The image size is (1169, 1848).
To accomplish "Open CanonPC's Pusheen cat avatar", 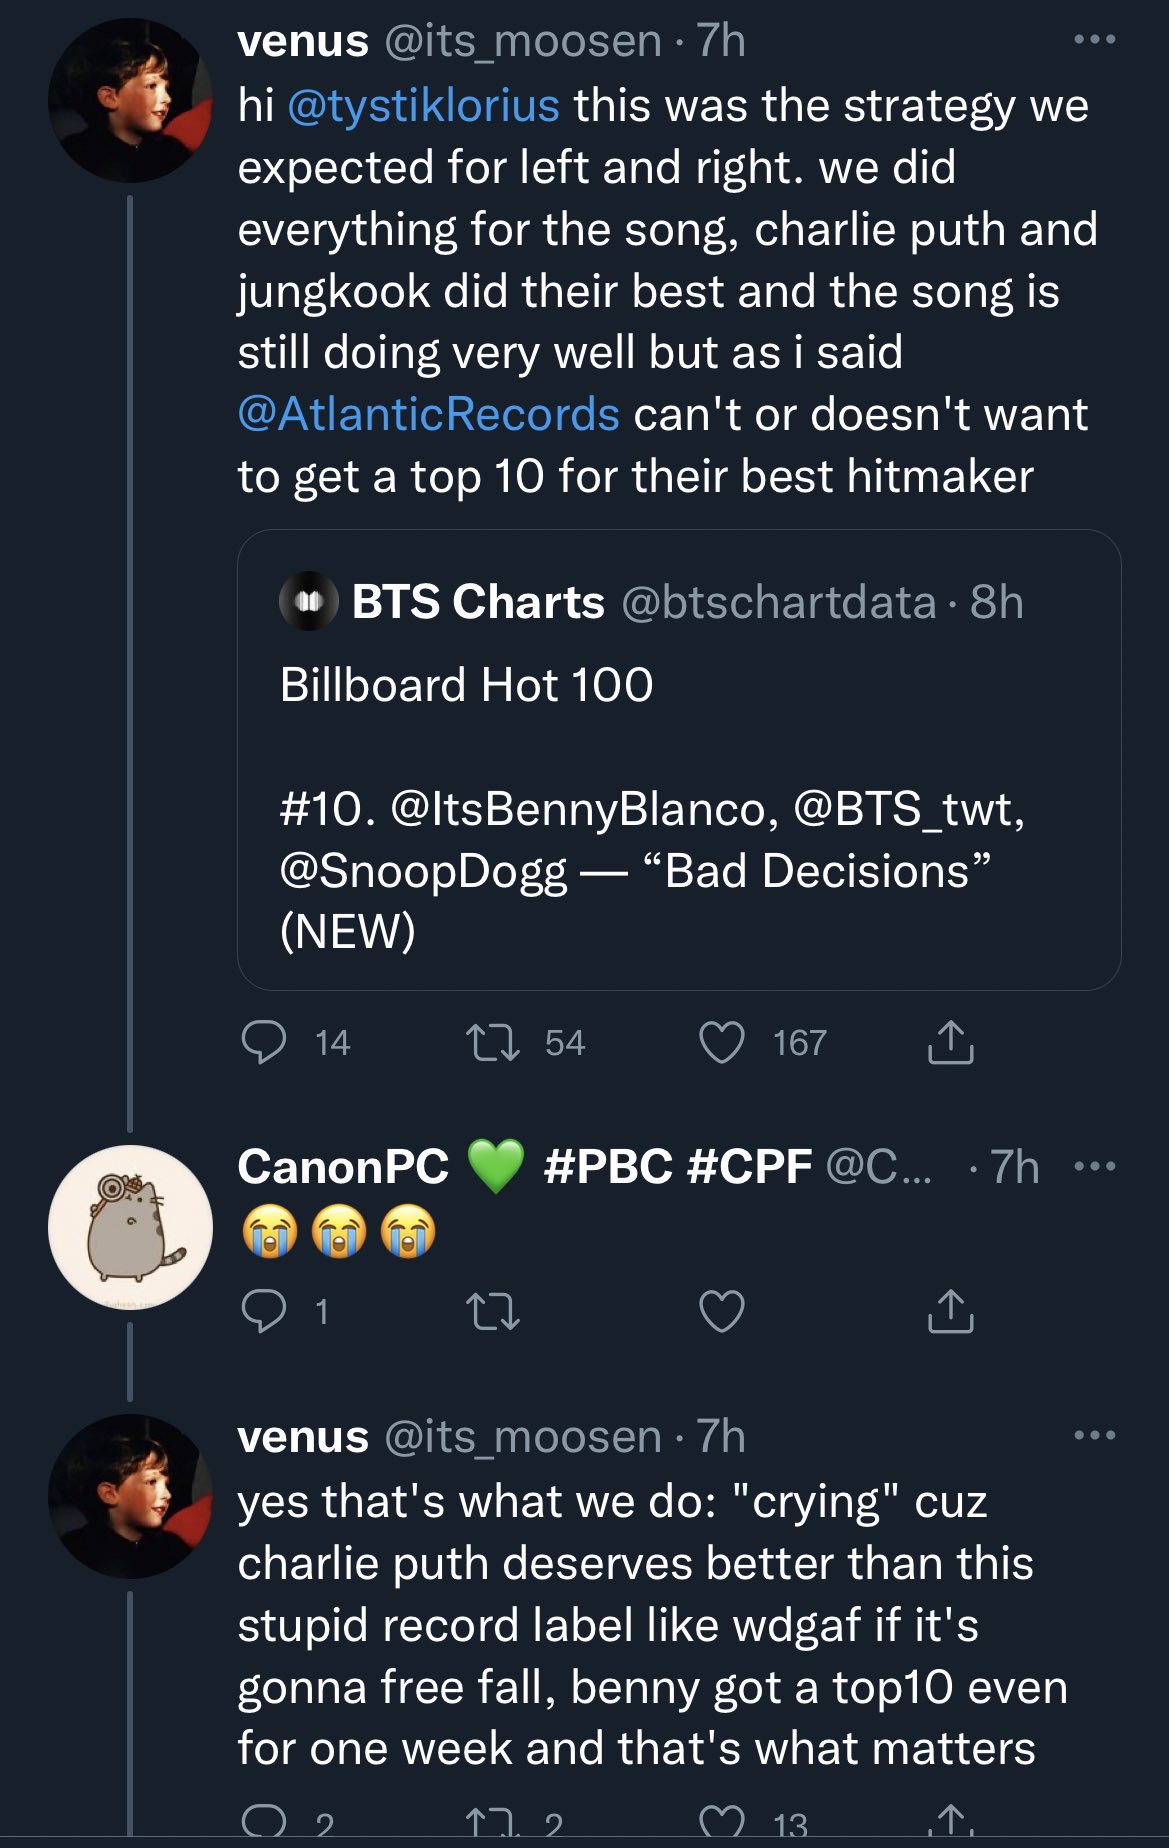I will coord(130,1226).
